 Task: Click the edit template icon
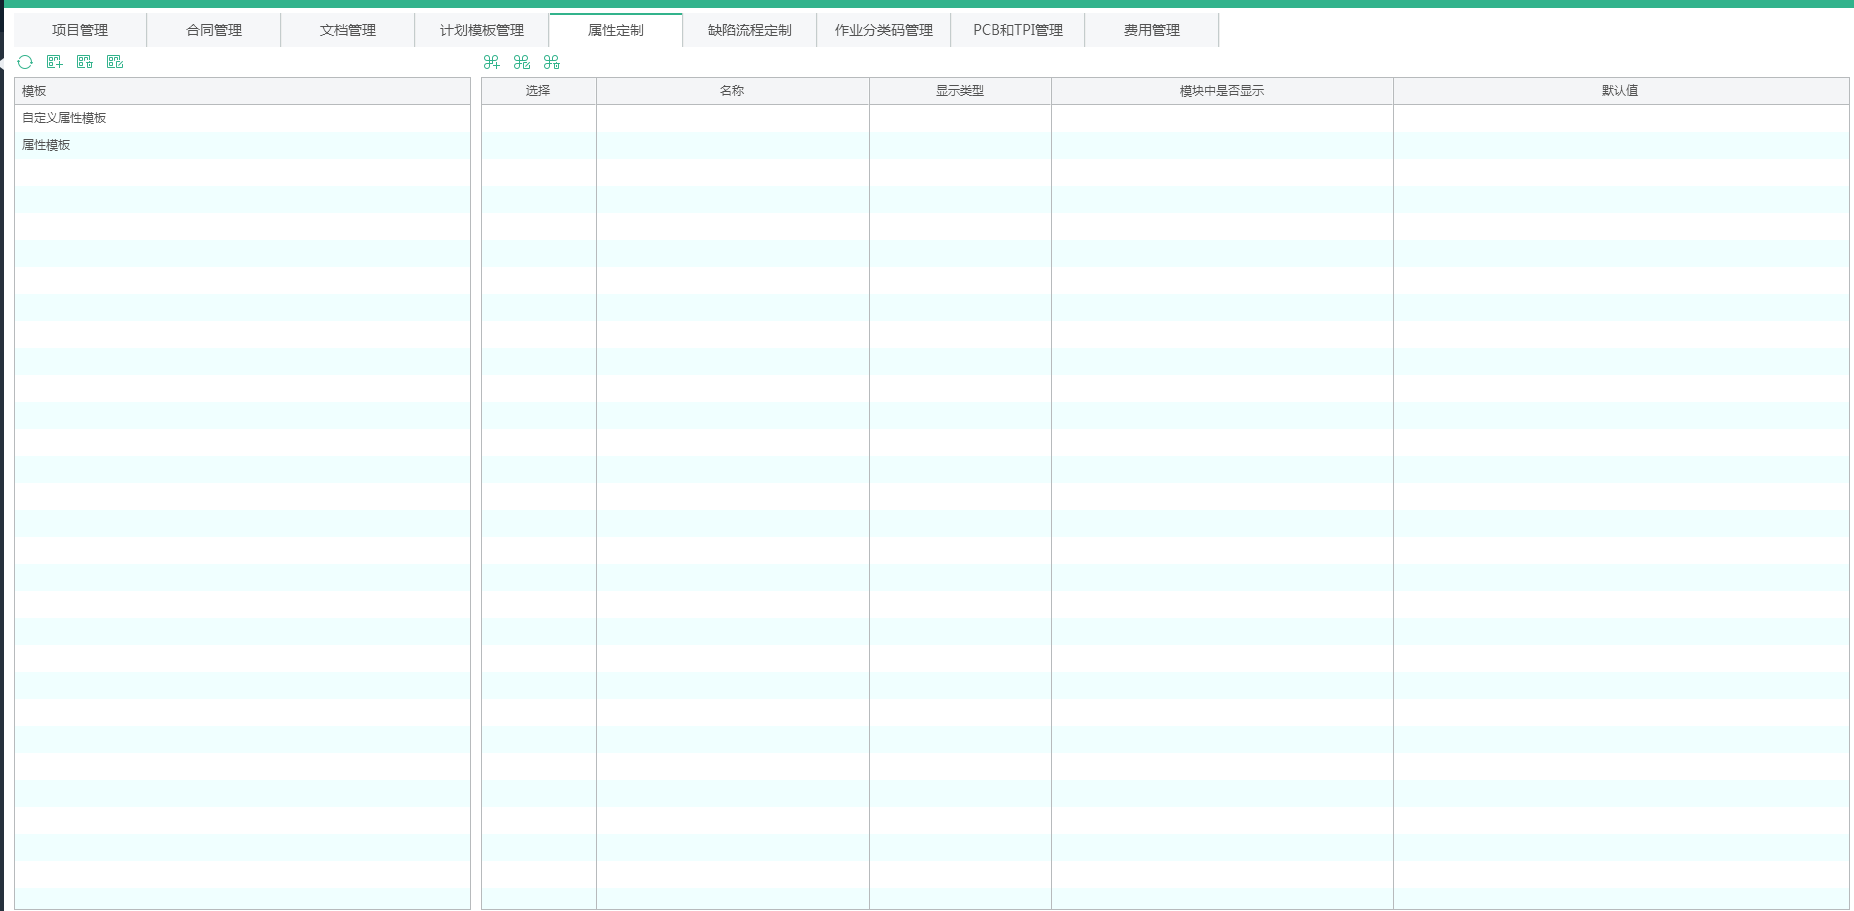tap(115, 62)
